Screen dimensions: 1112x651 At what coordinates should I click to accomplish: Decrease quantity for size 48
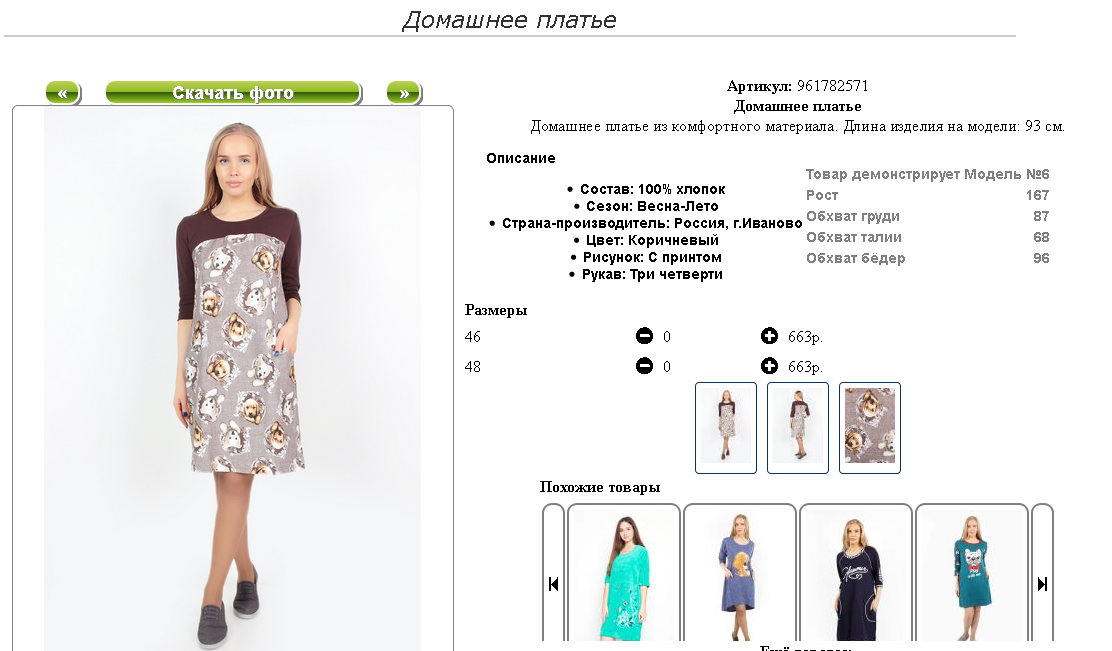[x=644, y=366]
